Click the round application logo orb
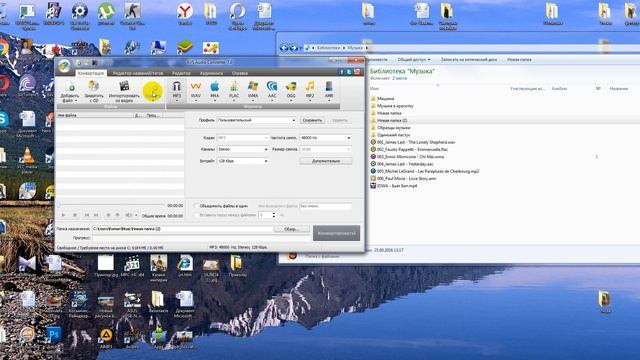The height and width of the screenshot is (360, 640). coord(64,66)
